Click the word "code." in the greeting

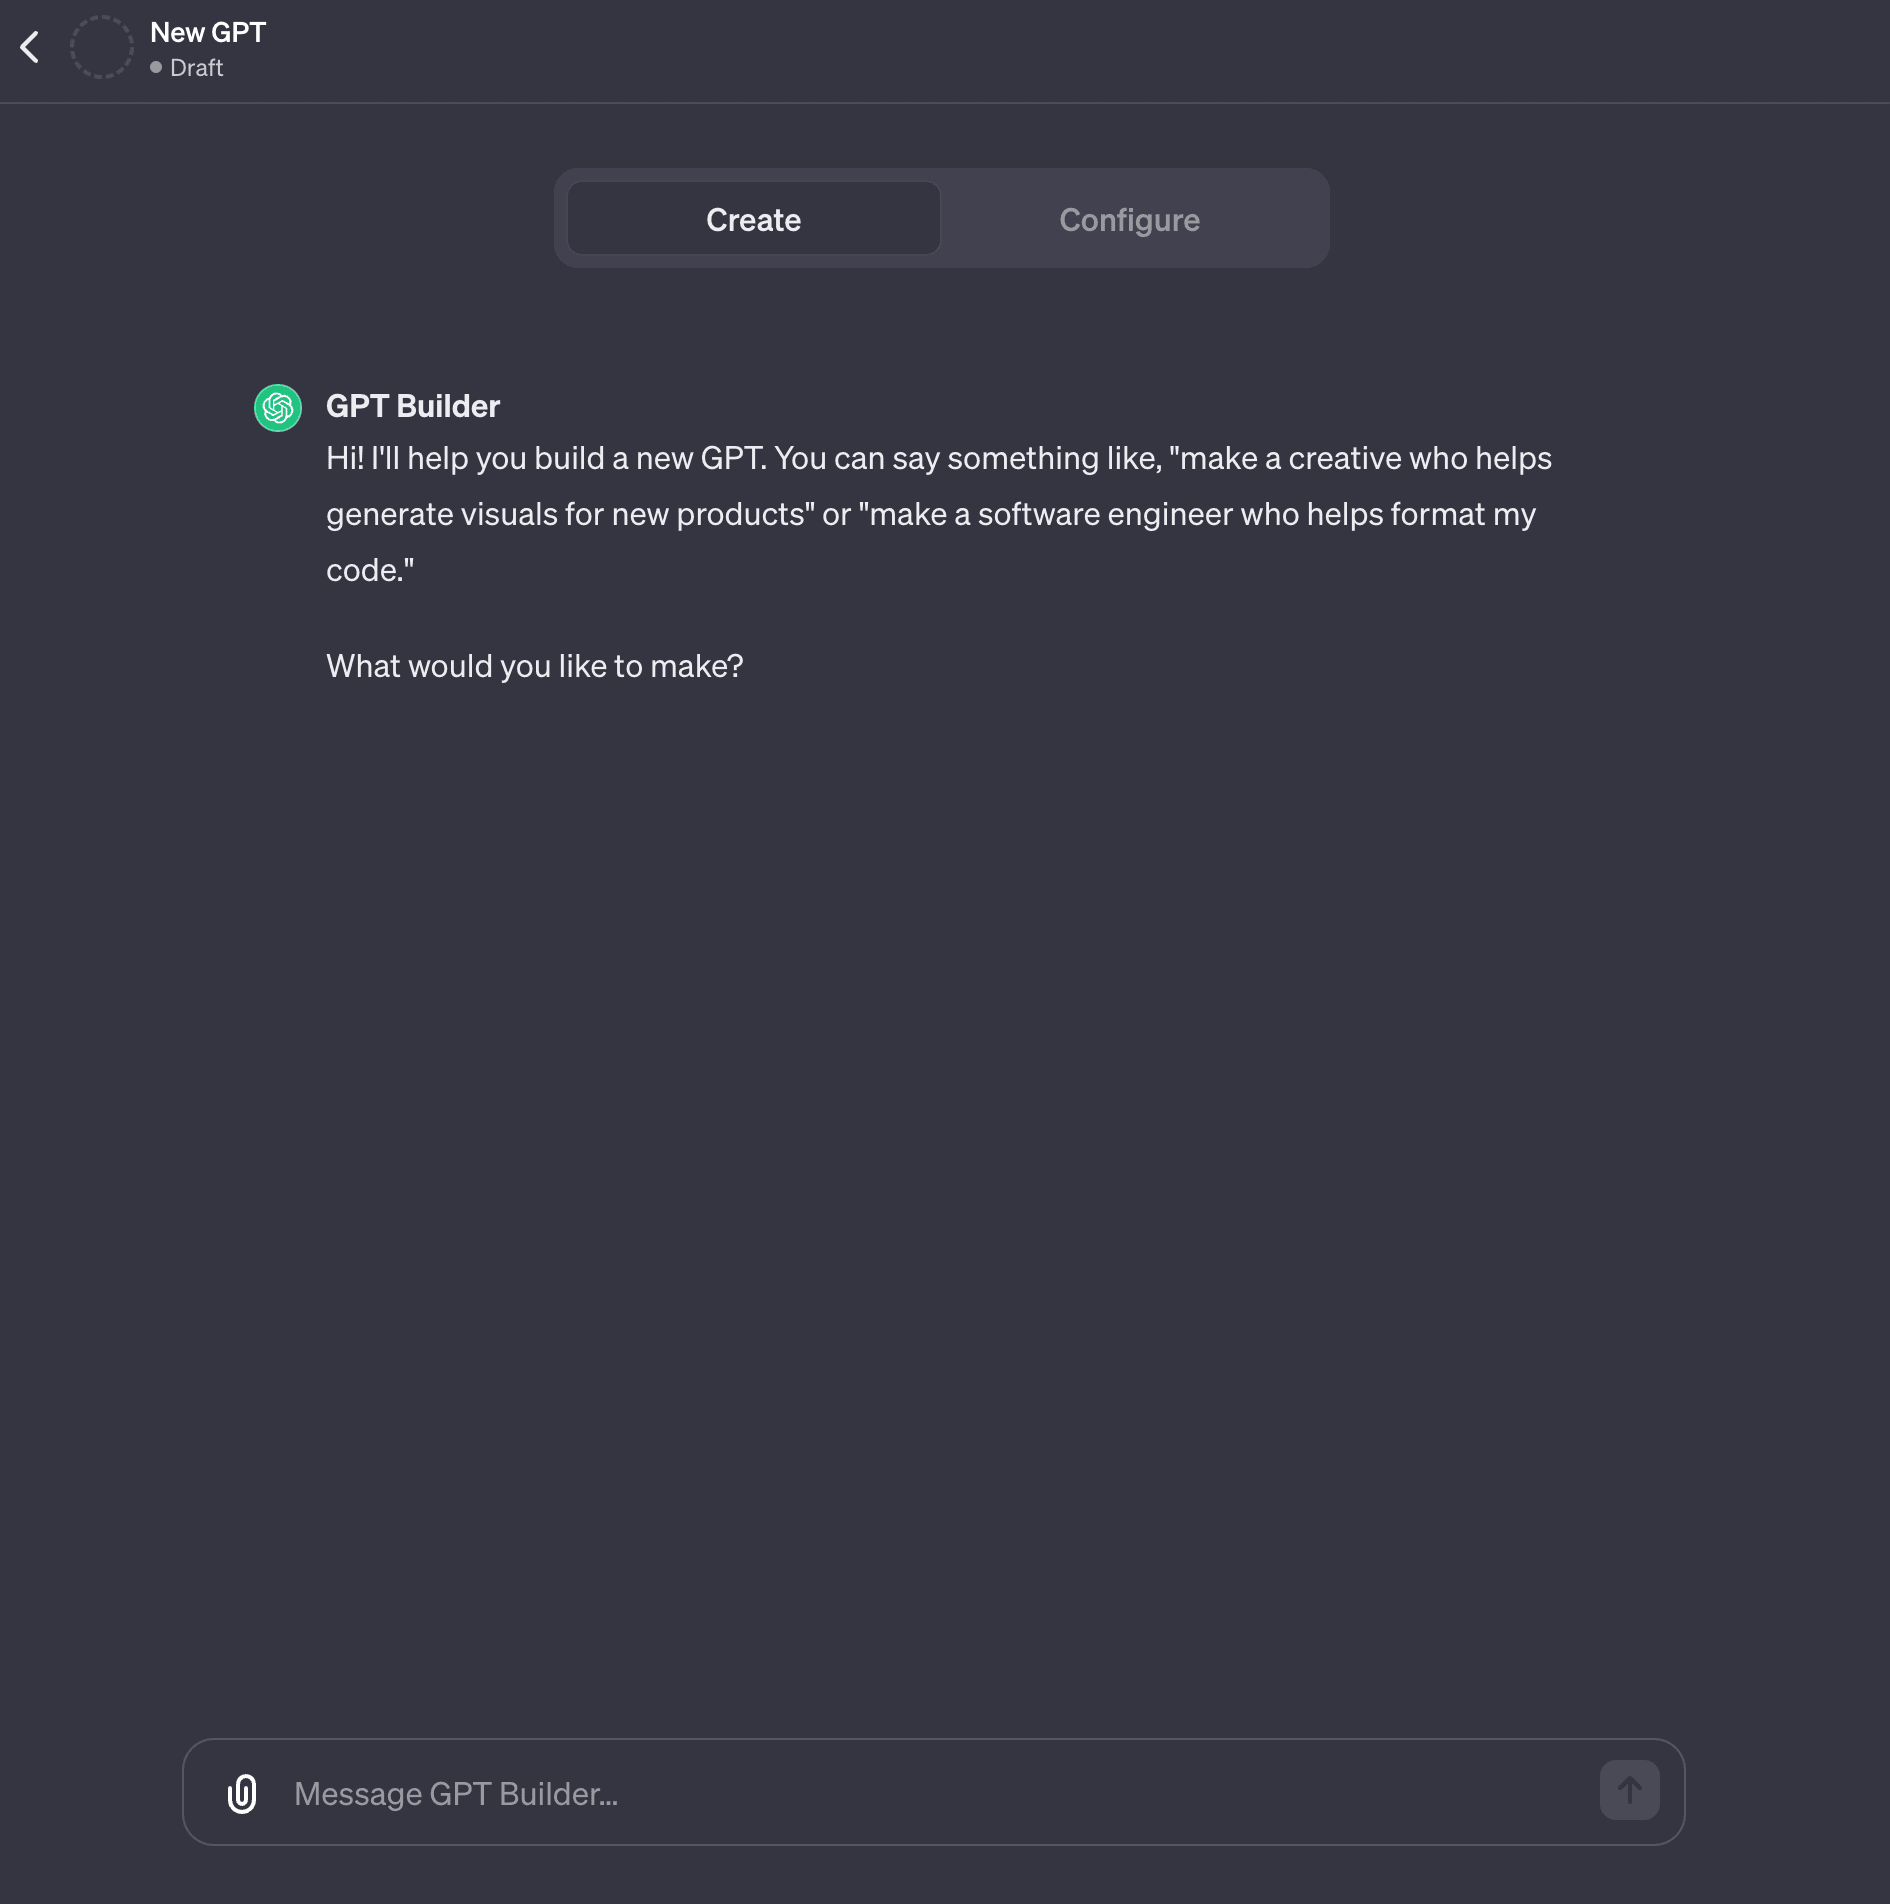pos(365,570)
